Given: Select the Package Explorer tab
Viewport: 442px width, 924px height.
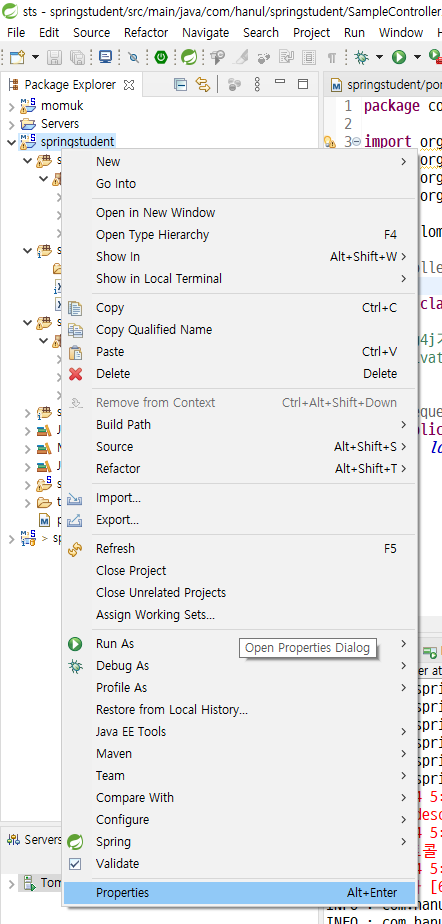Looking at the screenshot, I should coord(70,85).
